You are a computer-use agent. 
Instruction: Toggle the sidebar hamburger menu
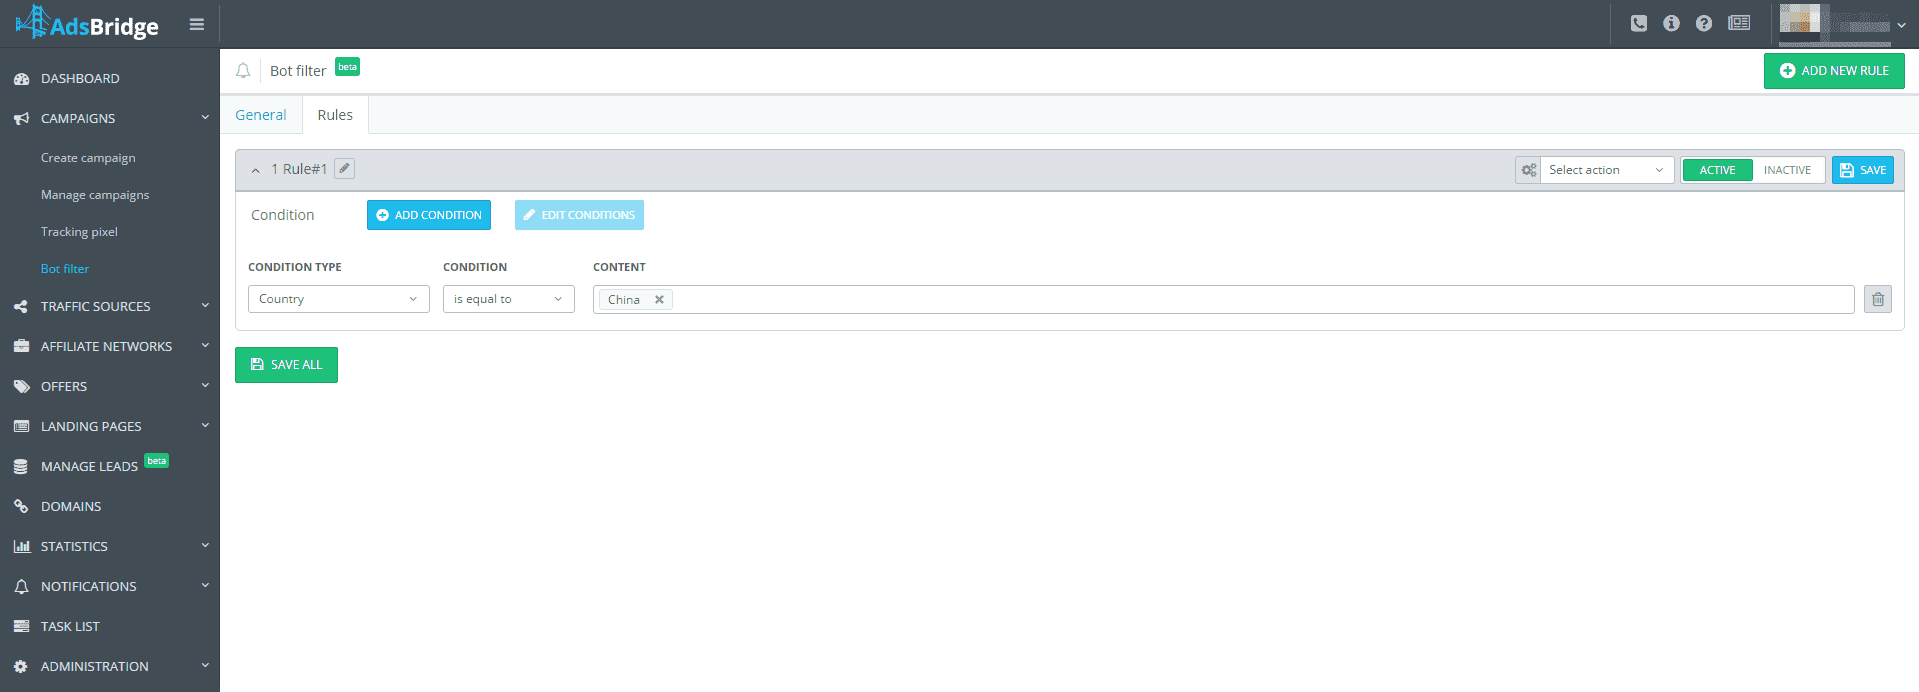pyautogui.click(x=197, y=24)
